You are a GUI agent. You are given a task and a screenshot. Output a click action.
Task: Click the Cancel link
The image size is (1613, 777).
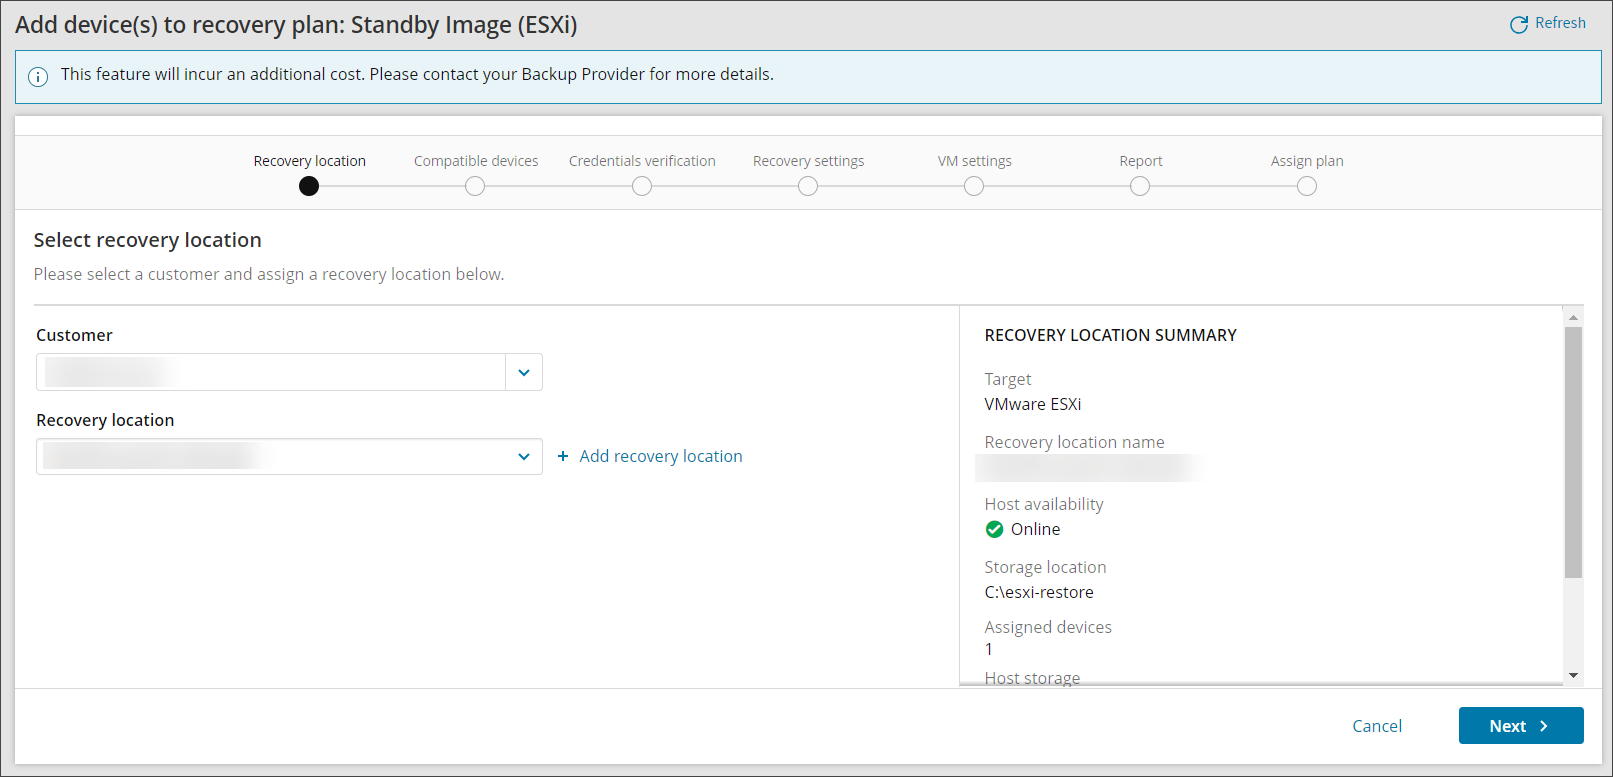(1377, 726)
